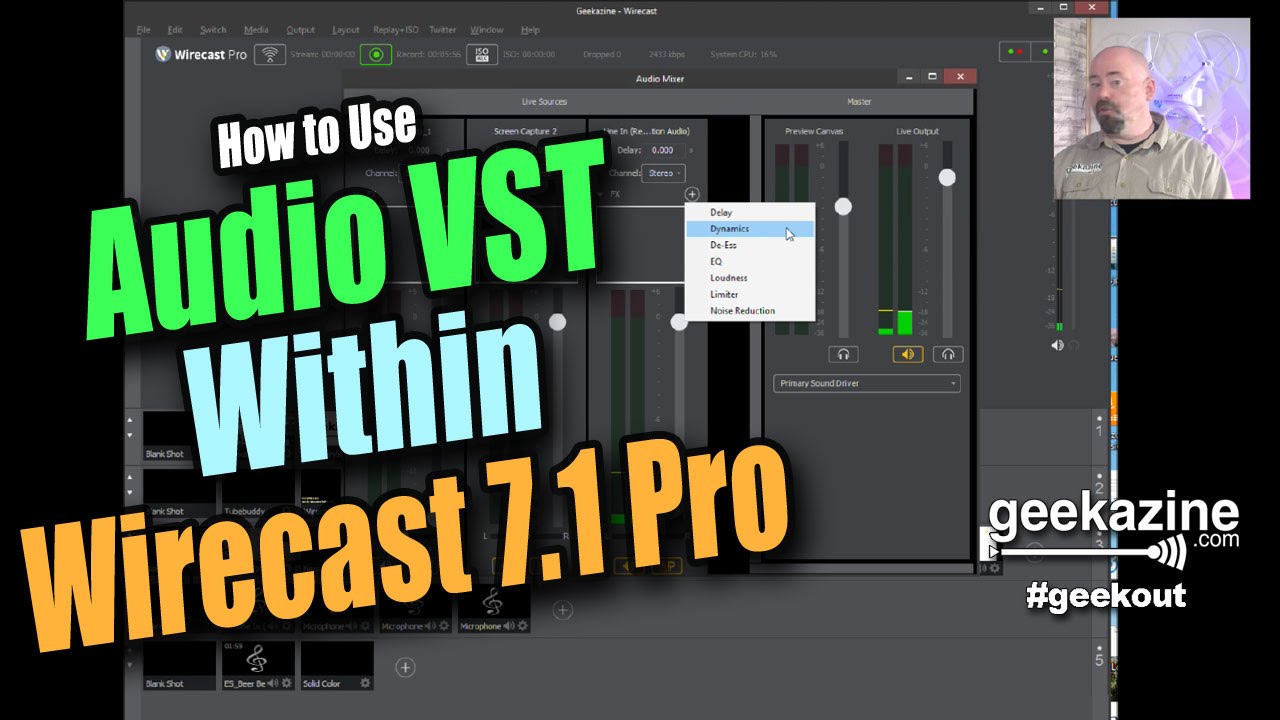
Task: Click the Live Output headphones monitor icon
Action: pos(948,354)
